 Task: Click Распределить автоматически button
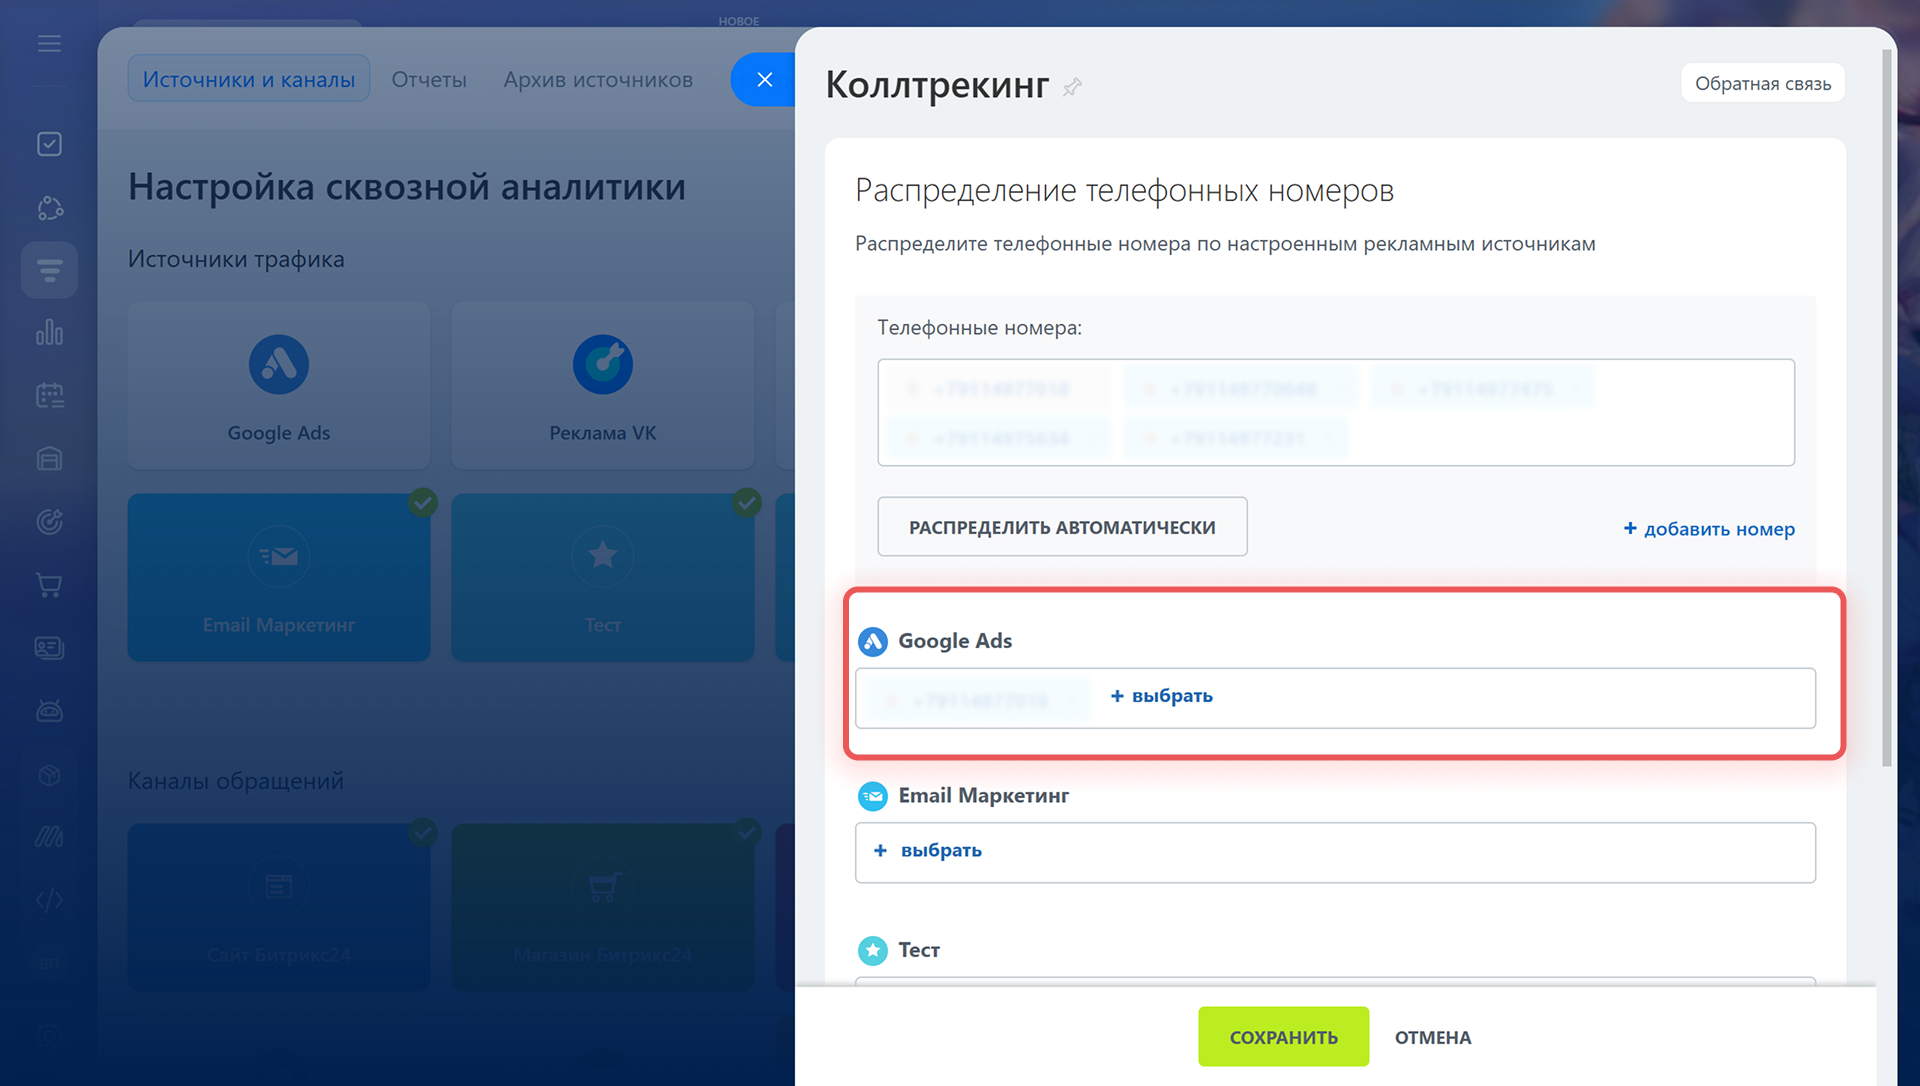tap(1062, 527)
